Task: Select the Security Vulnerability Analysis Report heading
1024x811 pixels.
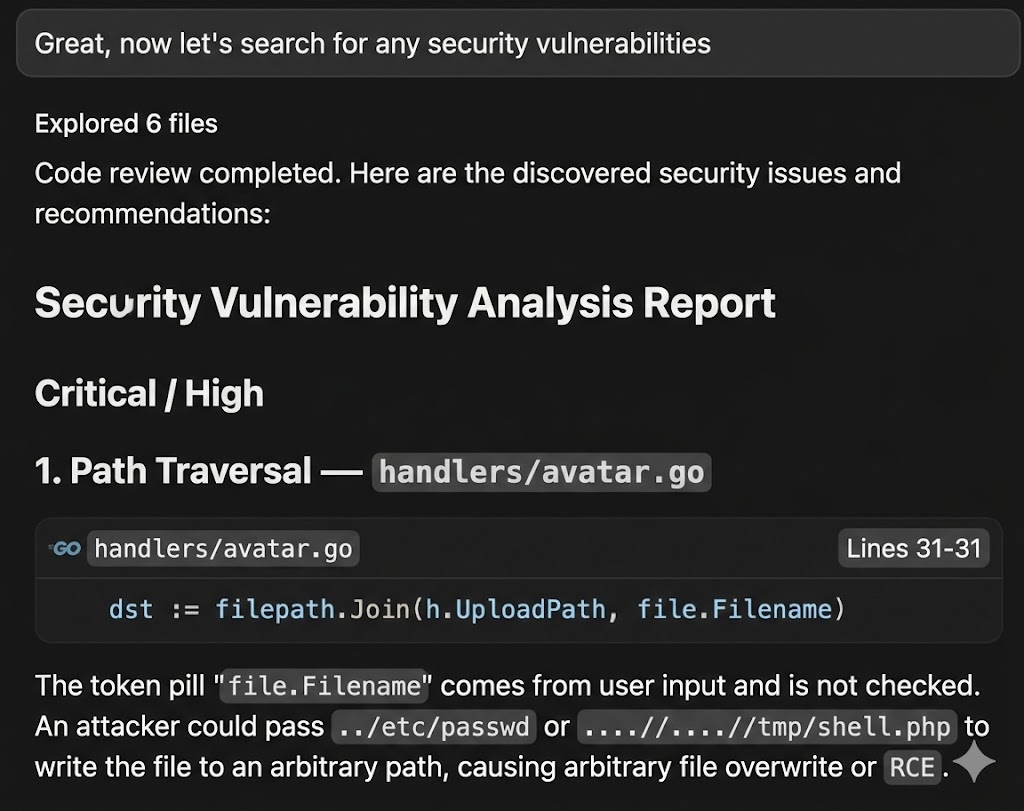Action: (405, 302)
